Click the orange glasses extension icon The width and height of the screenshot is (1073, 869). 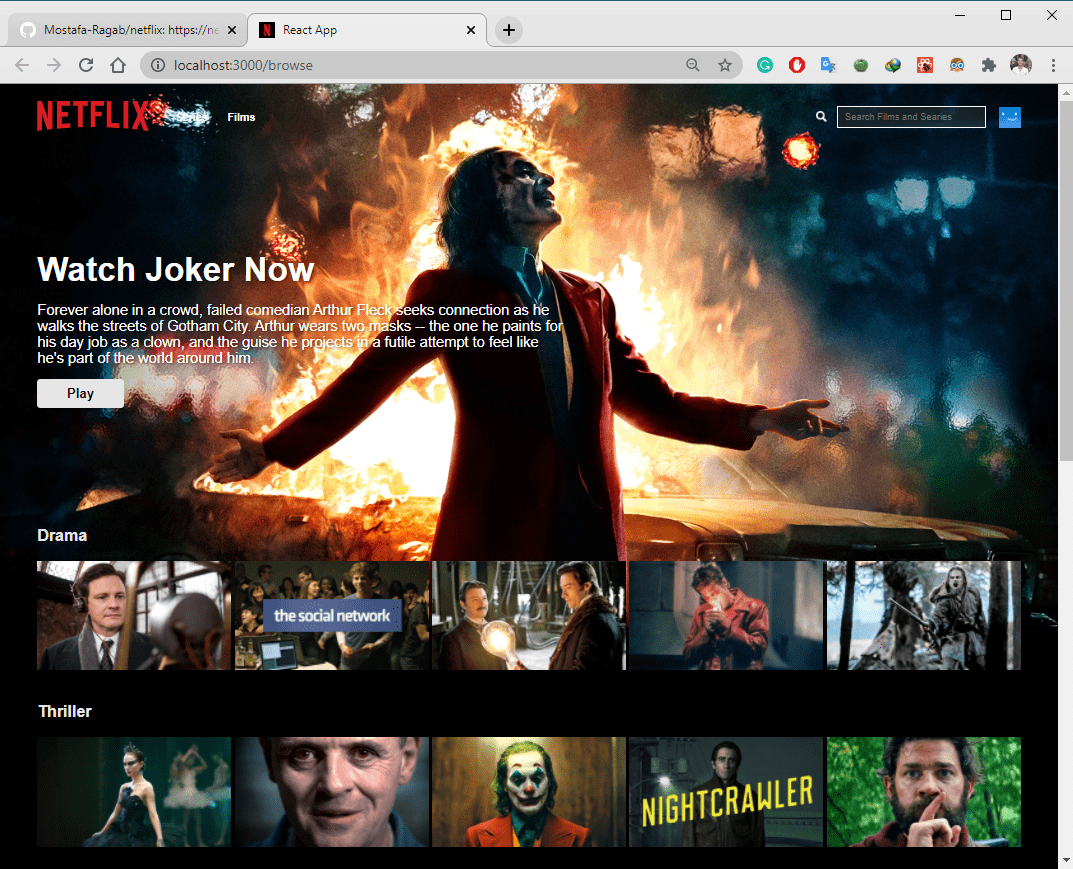pyautogui.click(x=957, y=65)
